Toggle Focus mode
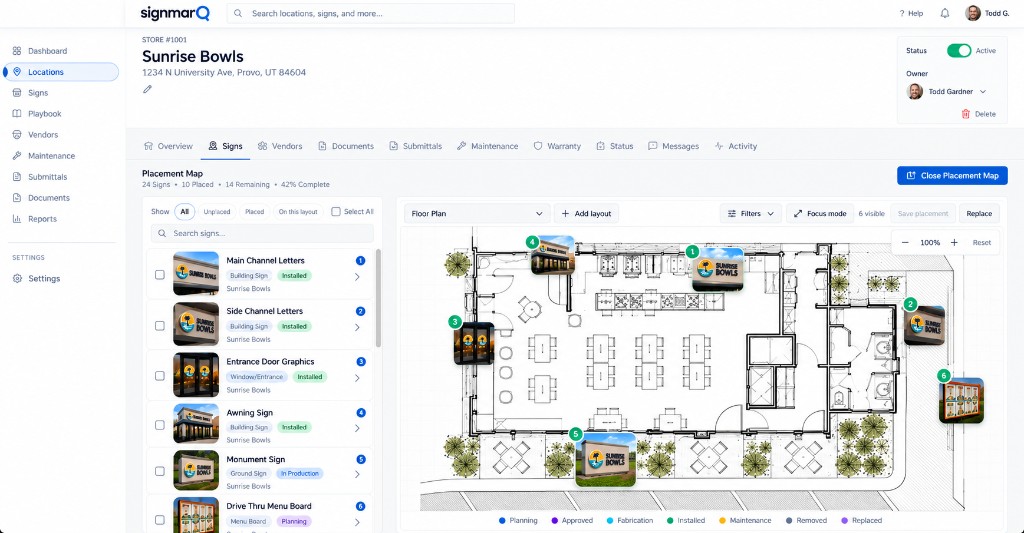 pyautogui.click(x=820, y=214)
